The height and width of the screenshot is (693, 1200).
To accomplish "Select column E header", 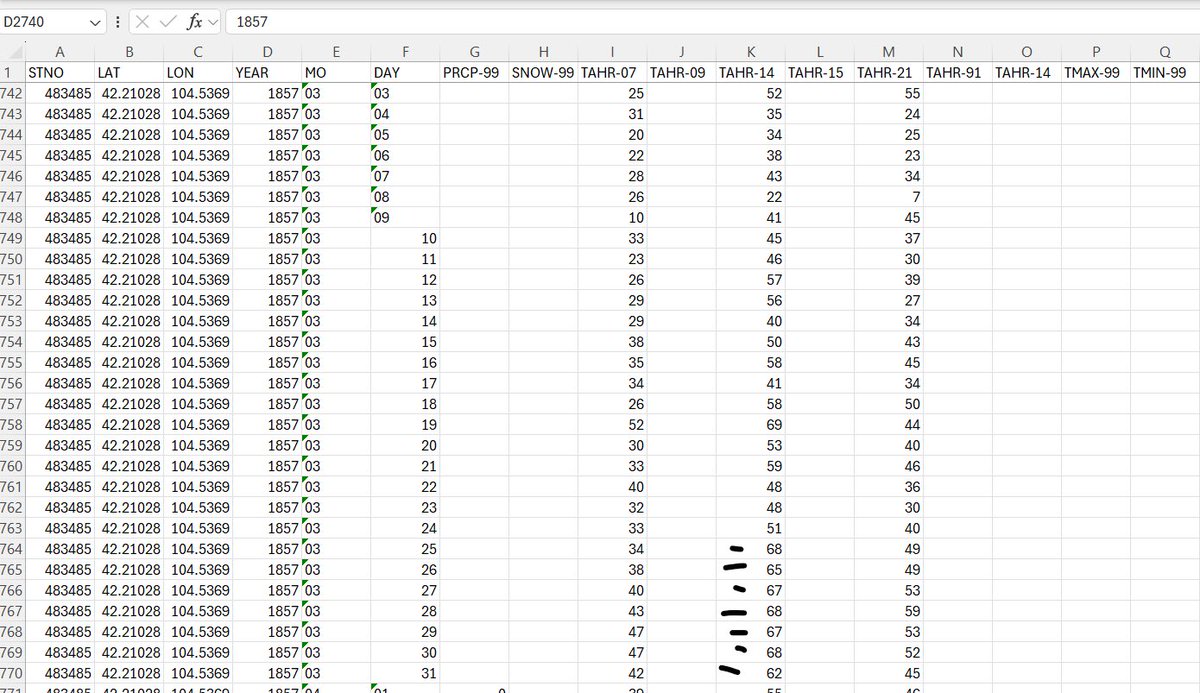I will pyautogui.click(x=336, y=52).
